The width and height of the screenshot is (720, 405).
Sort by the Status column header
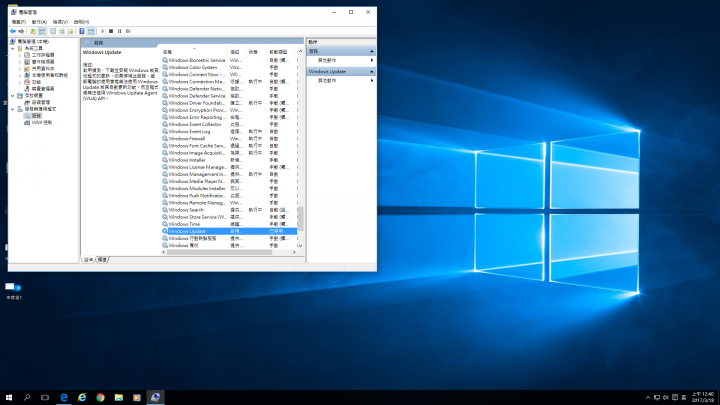click(x=257, y=52)
